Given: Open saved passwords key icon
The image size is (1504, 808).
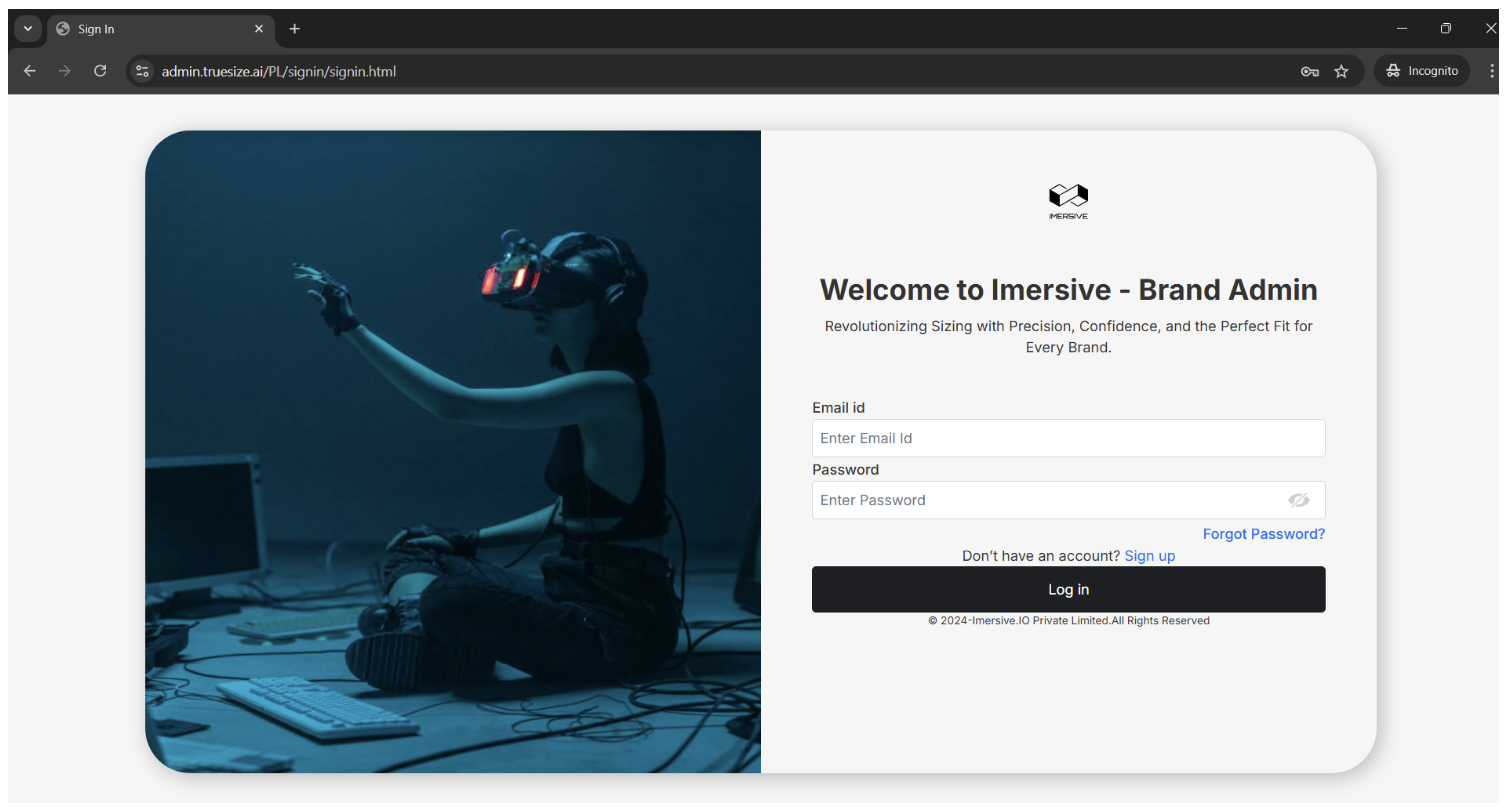Looking at the screenshot, I should (1309, 71).
